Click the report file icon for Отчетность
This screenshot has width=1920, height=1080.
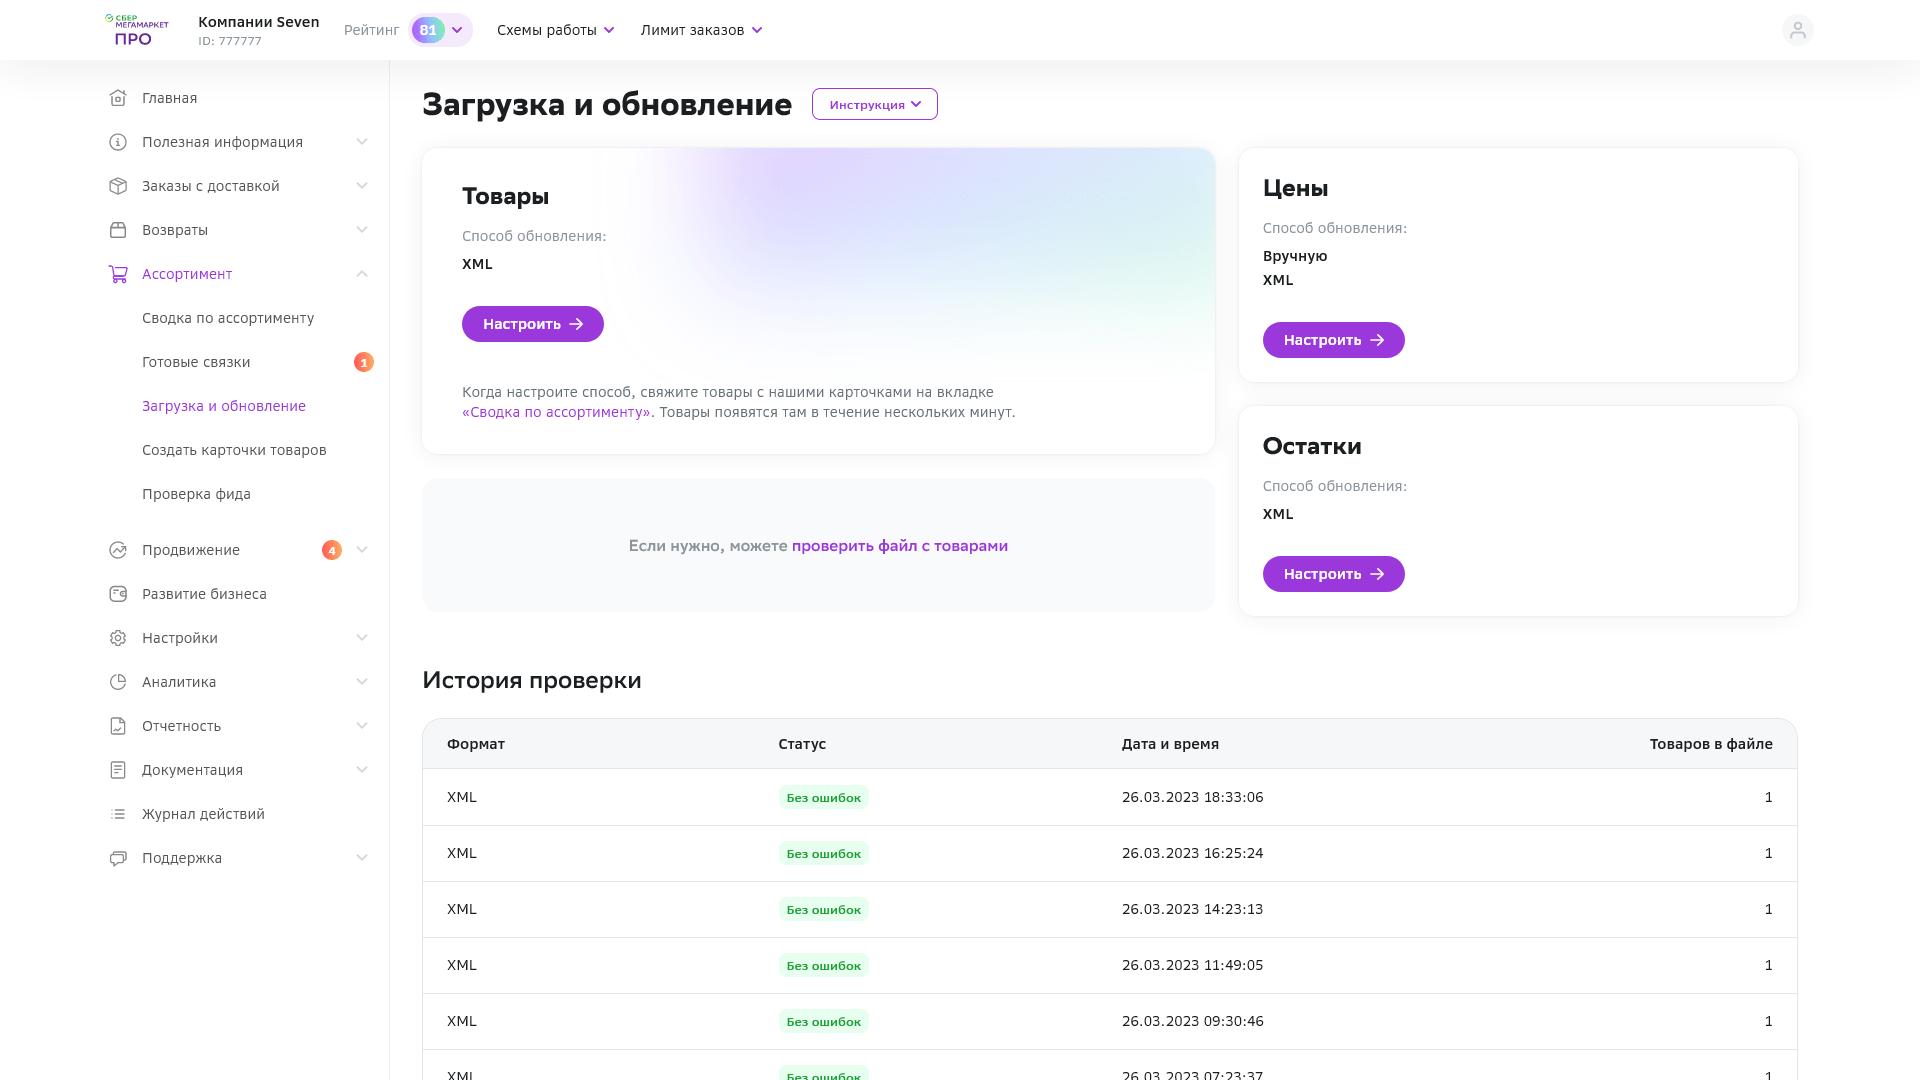click(118, 726)
